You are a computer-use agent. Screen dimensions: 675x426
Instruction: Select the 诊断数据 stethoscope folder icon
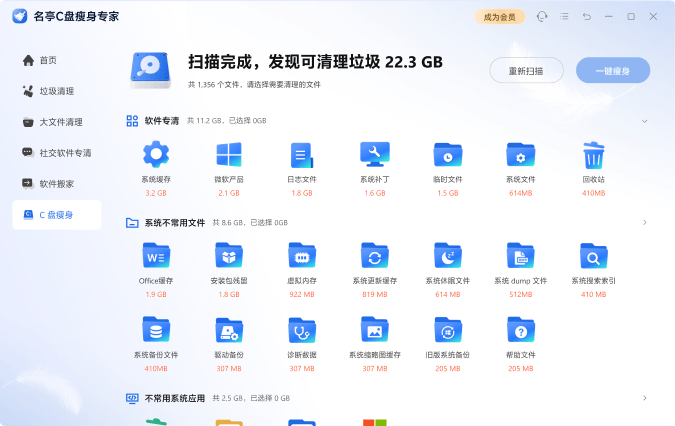tap(302, 330)
